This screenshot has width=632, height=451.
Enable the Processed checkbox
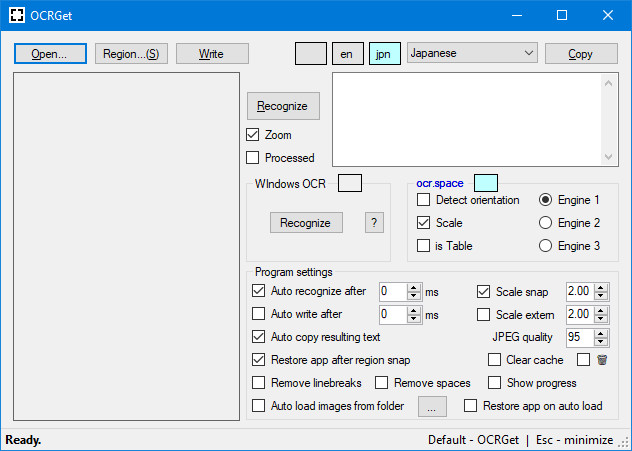click(253, 158)
